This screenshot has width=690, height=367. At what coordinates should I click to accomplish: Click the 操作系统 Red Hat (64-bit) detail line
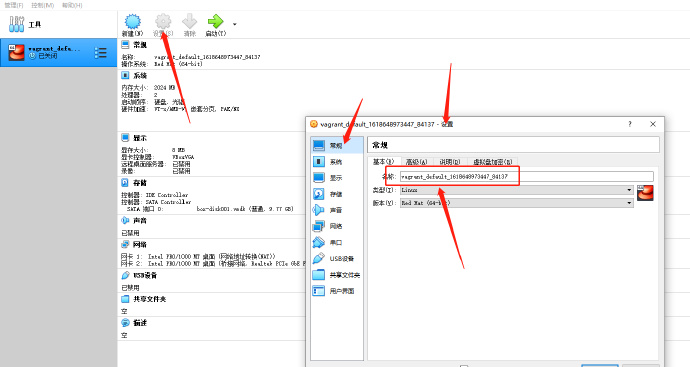coord(162,64)
